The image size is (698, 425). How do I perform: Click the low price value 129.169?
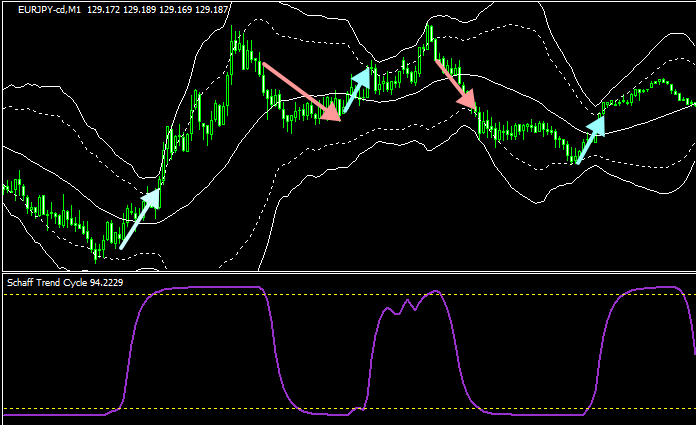(x=176, y=9)
